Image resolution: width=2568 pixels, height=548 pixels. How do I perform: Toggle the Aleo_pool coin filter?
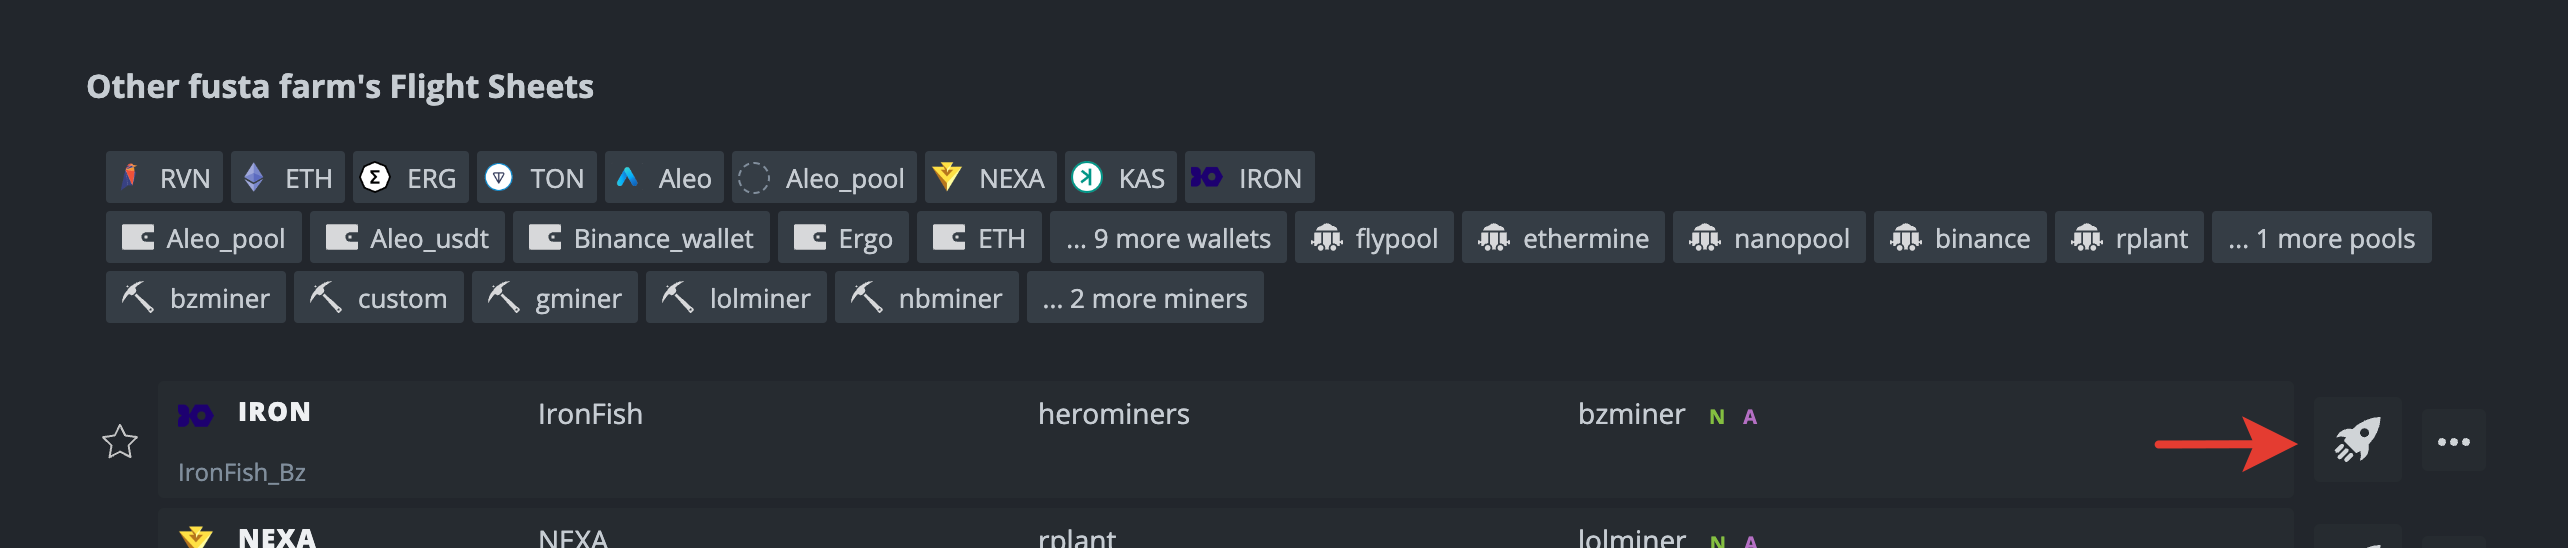click(824, 178)
